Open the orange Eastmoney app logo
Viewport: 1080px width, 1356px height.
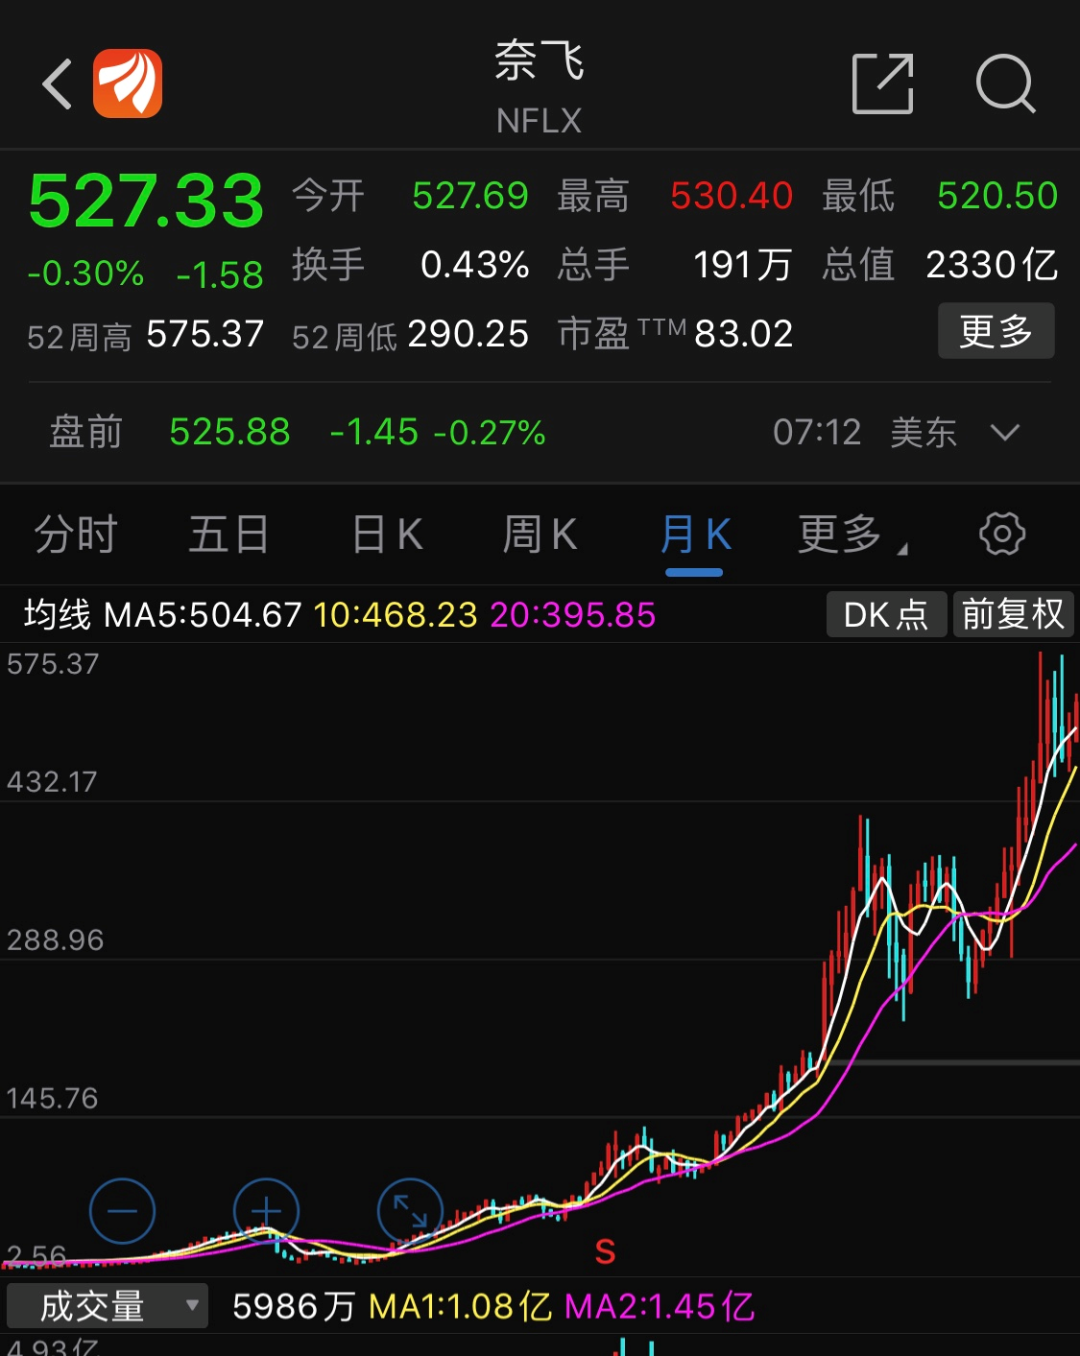pyautogui.click(x=128, y=84)
